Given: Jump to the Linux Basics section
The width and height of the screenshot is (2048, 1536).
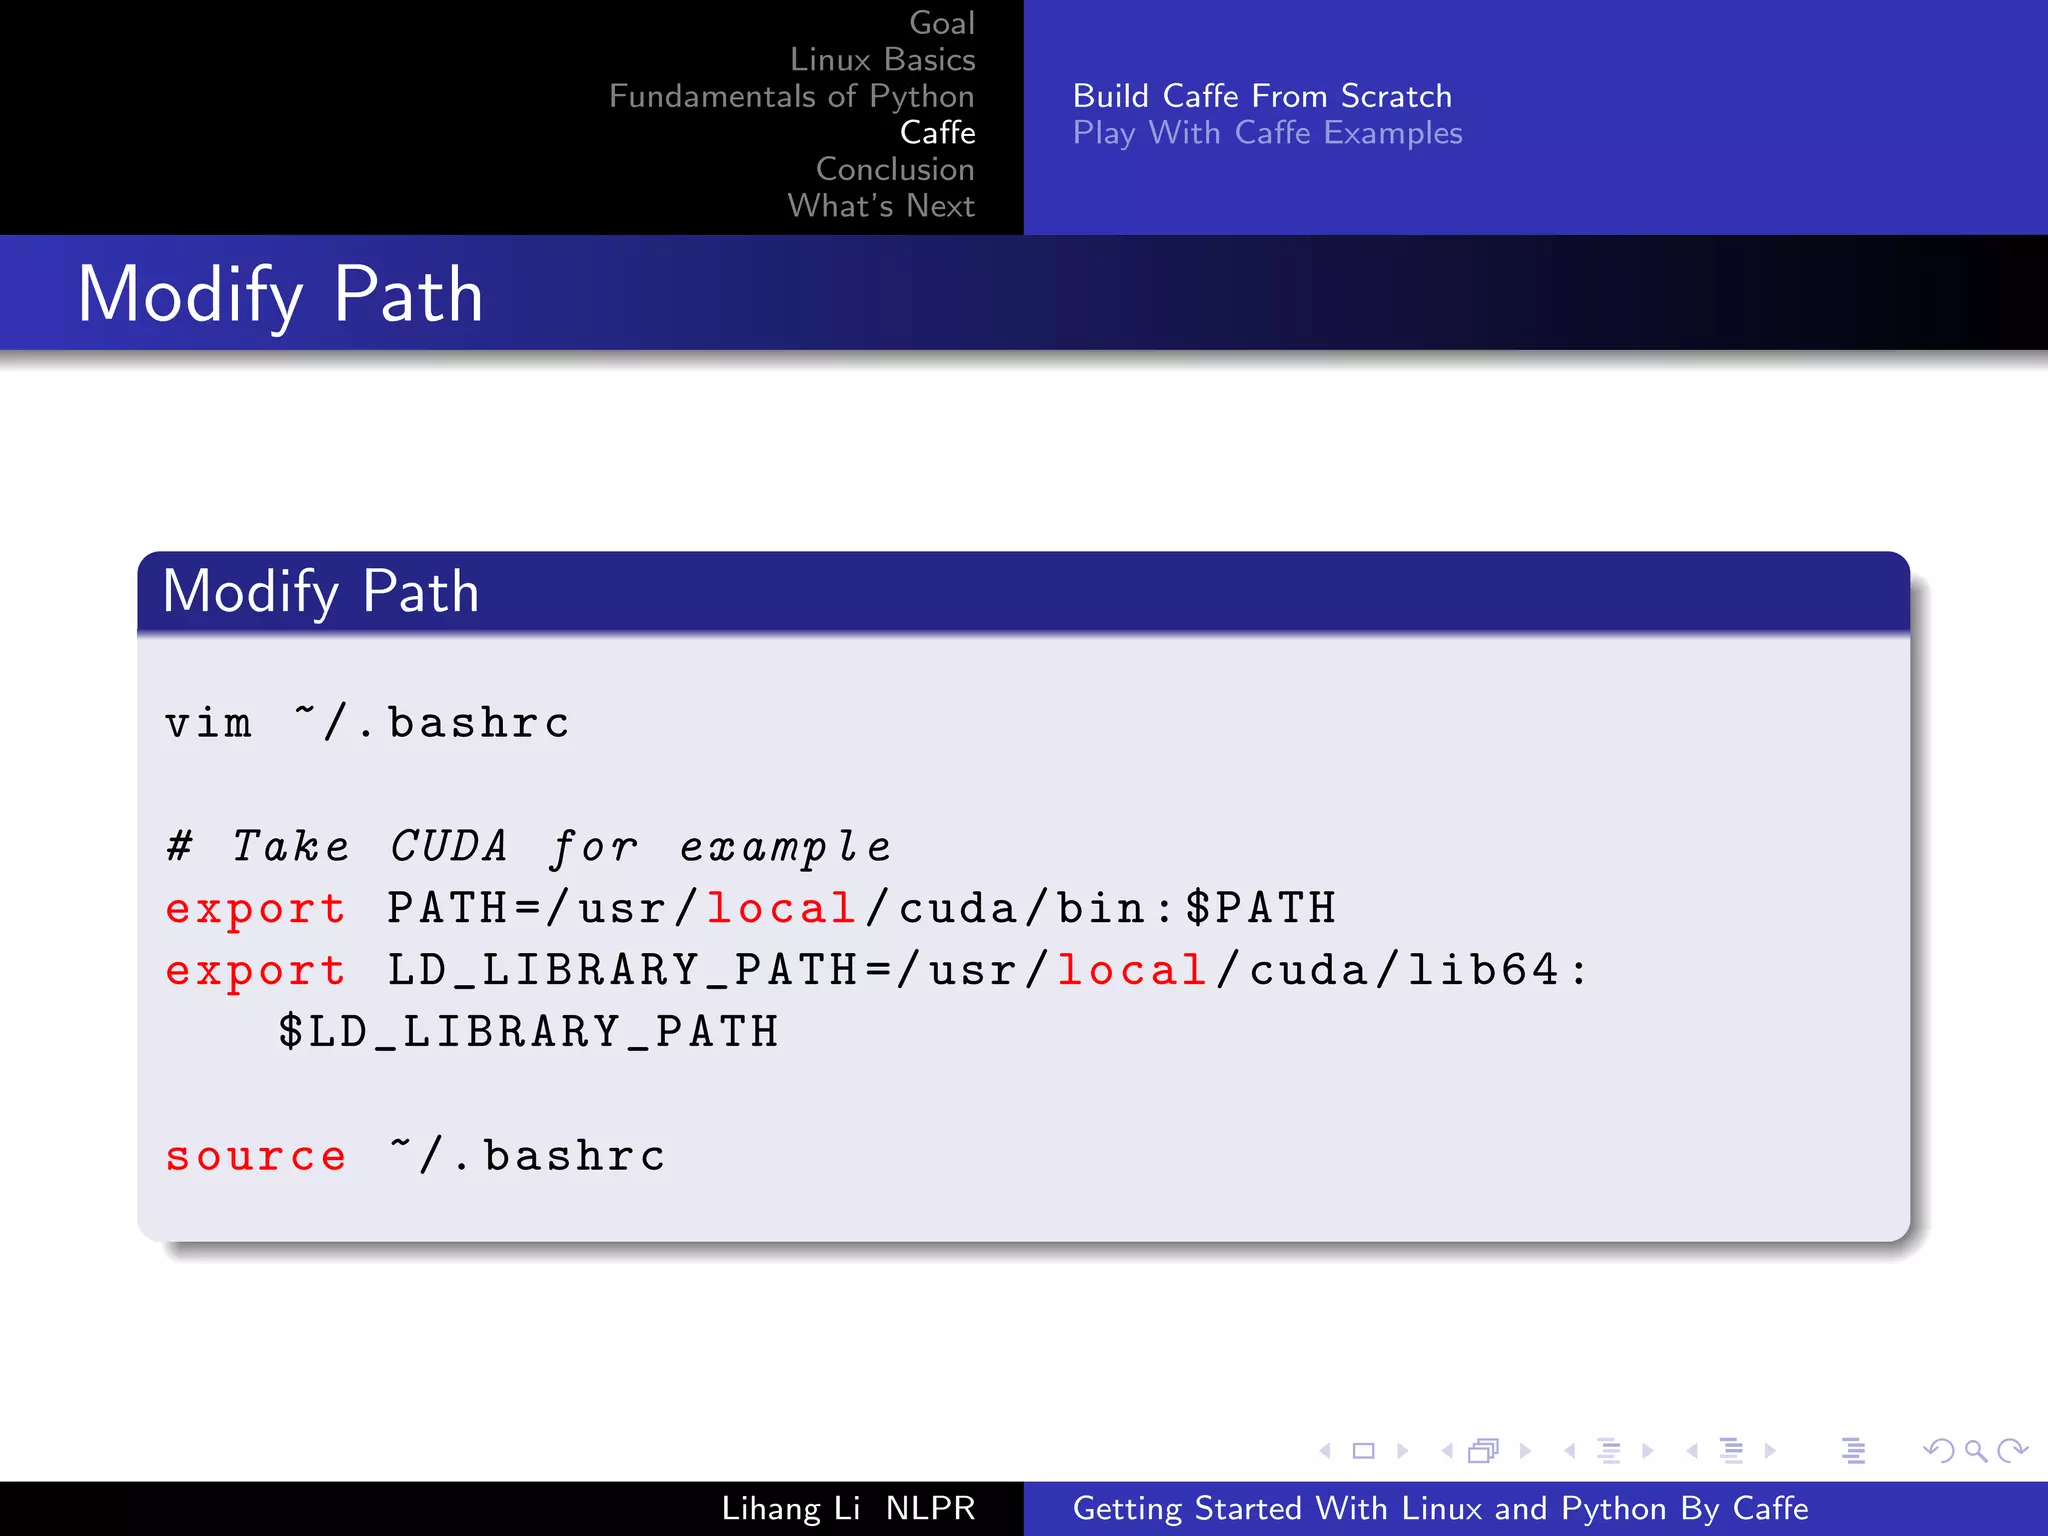Looking at the screenshot, I should tap(883, 59).
